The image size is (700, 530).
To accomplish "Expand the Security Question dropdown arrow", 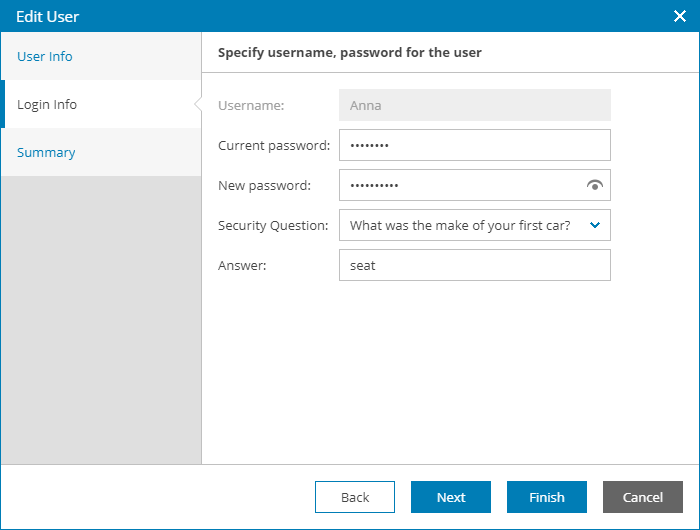I will point(595,225).
